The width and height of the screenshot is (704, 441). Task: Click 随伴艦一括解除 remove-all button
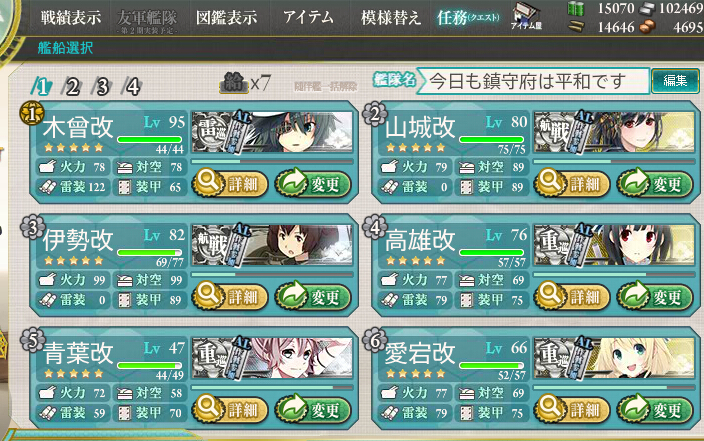click(x=326, y=86)
